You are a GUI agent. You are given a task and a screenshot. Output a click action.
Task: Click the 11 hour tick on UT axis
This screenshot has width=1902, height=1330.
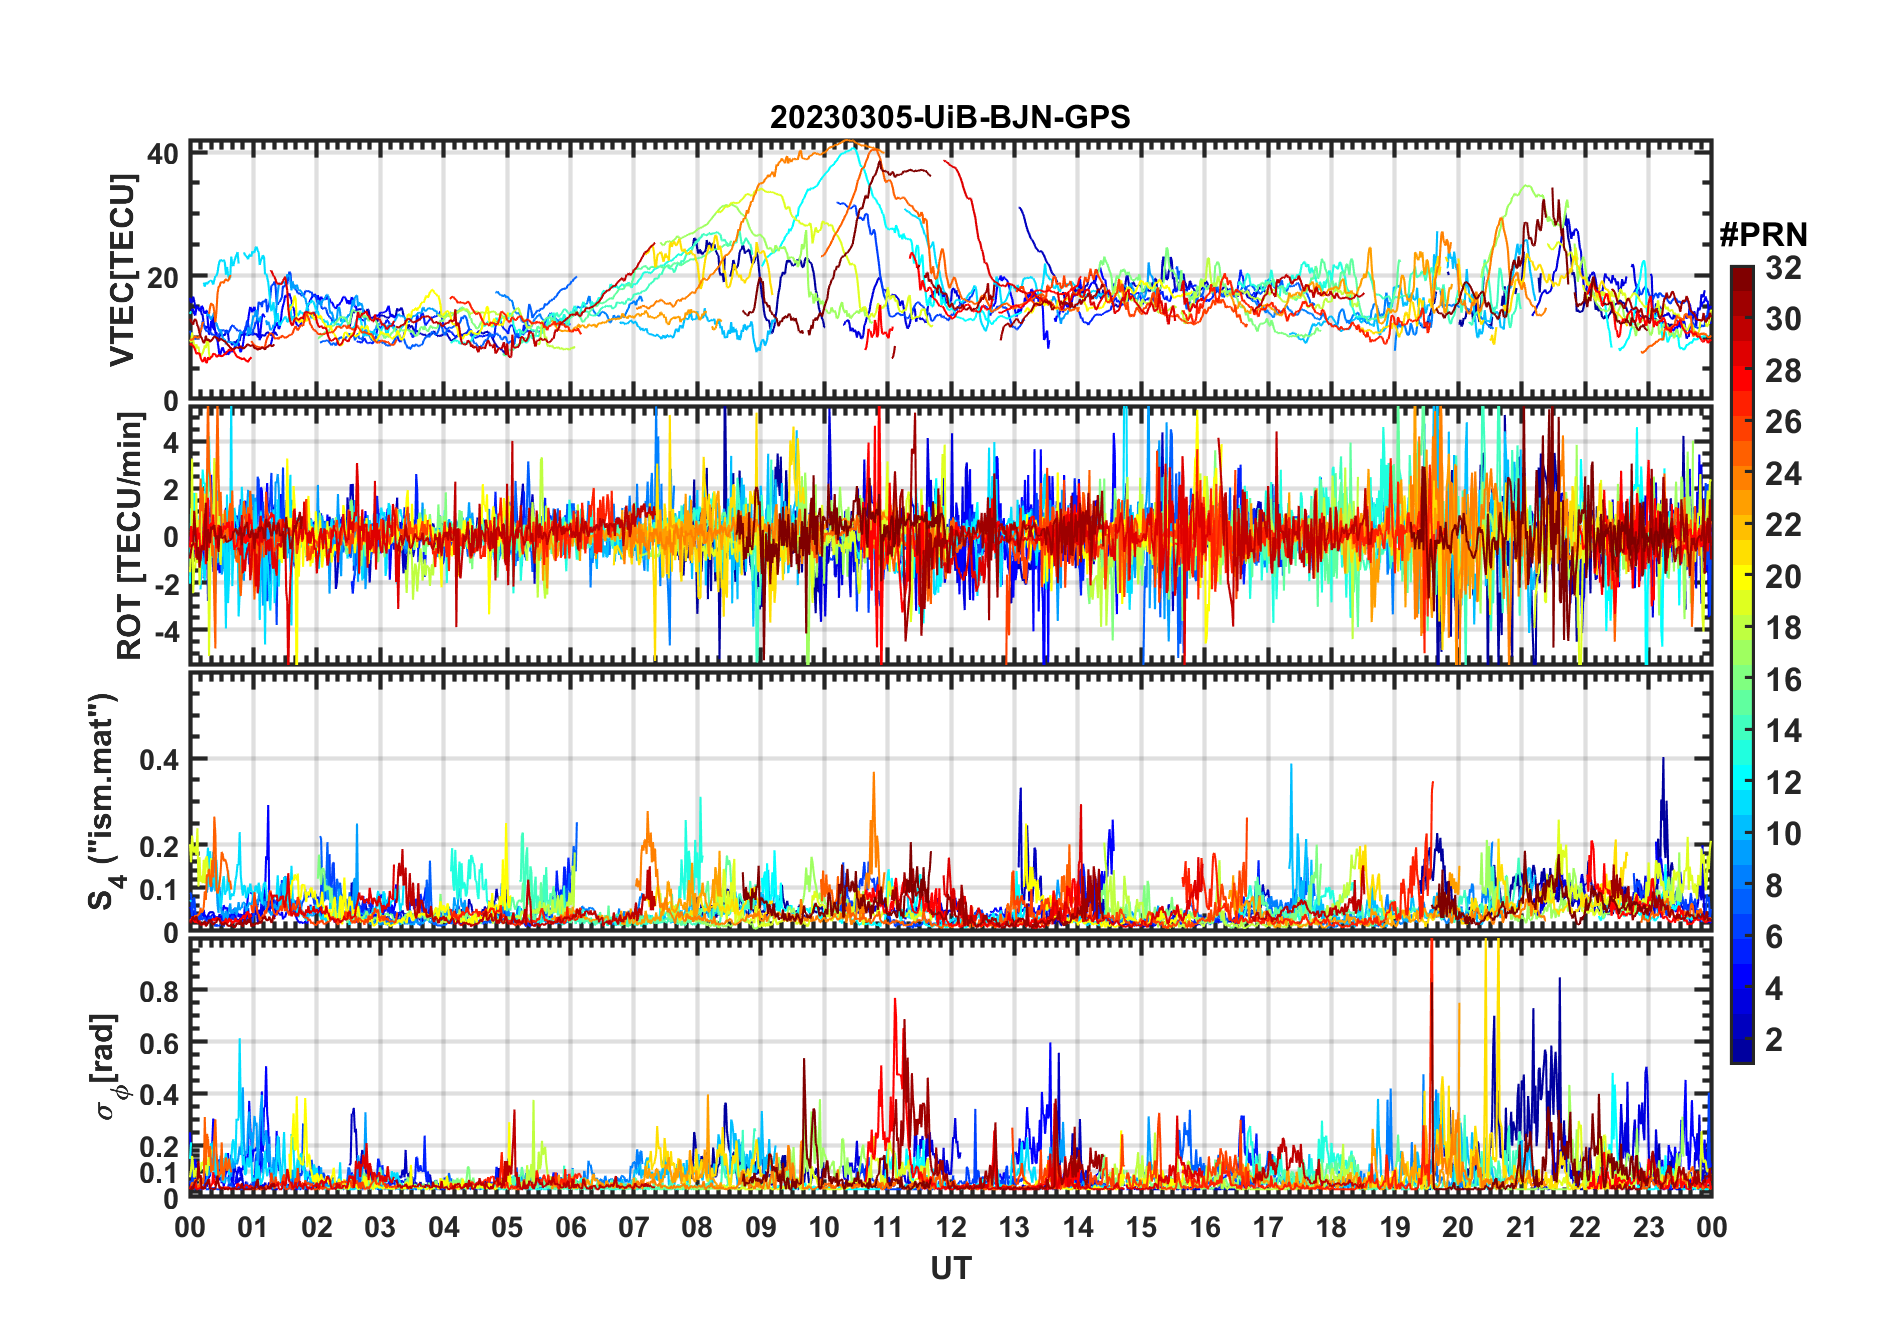[x=887, y=1227]
